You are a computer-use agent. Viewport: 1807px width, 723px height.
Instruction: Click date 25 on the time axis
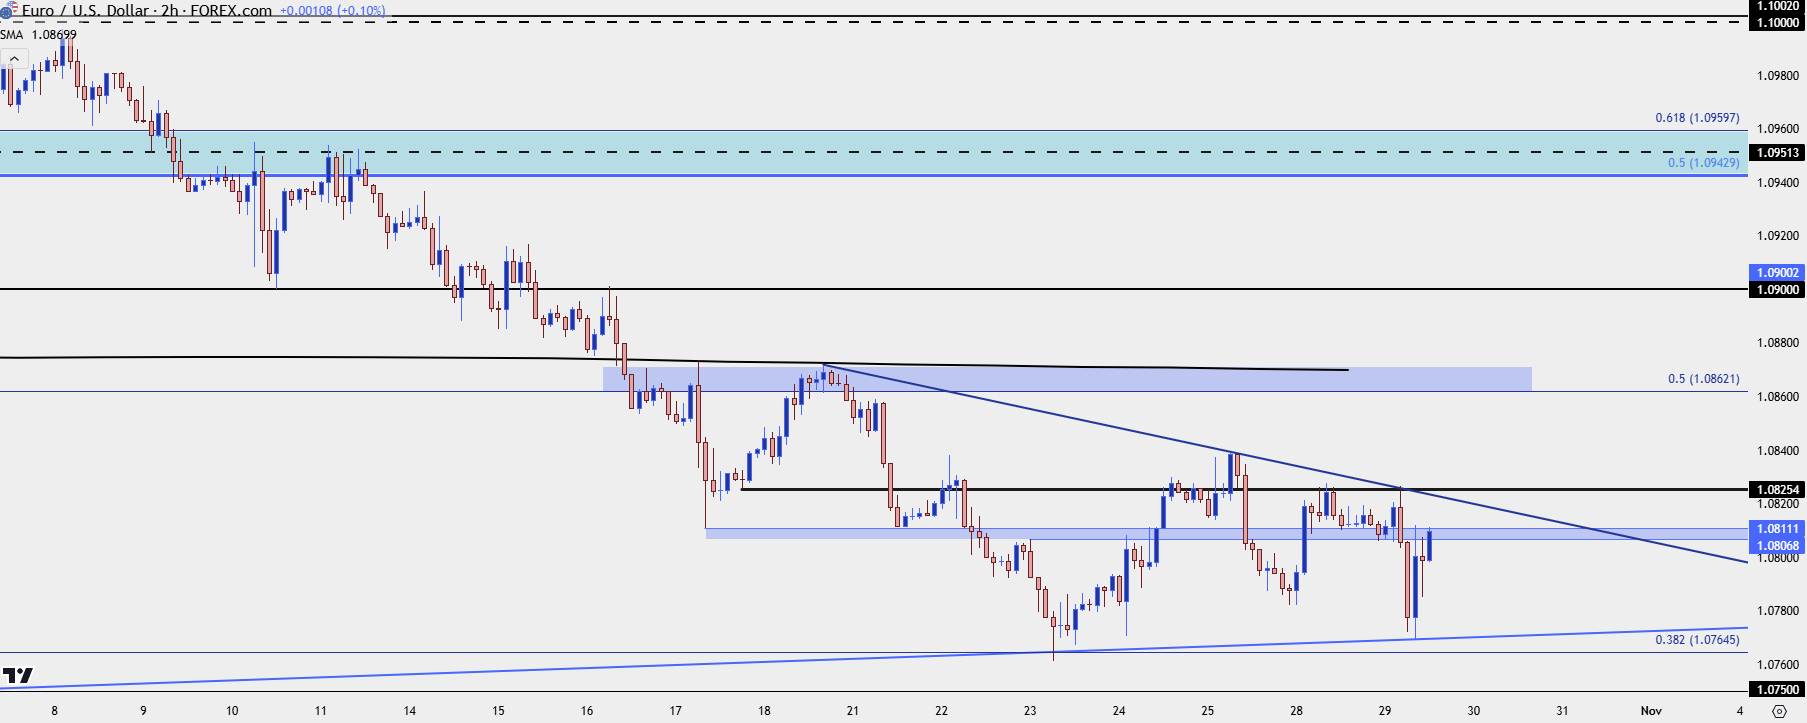pos(1208,711)
